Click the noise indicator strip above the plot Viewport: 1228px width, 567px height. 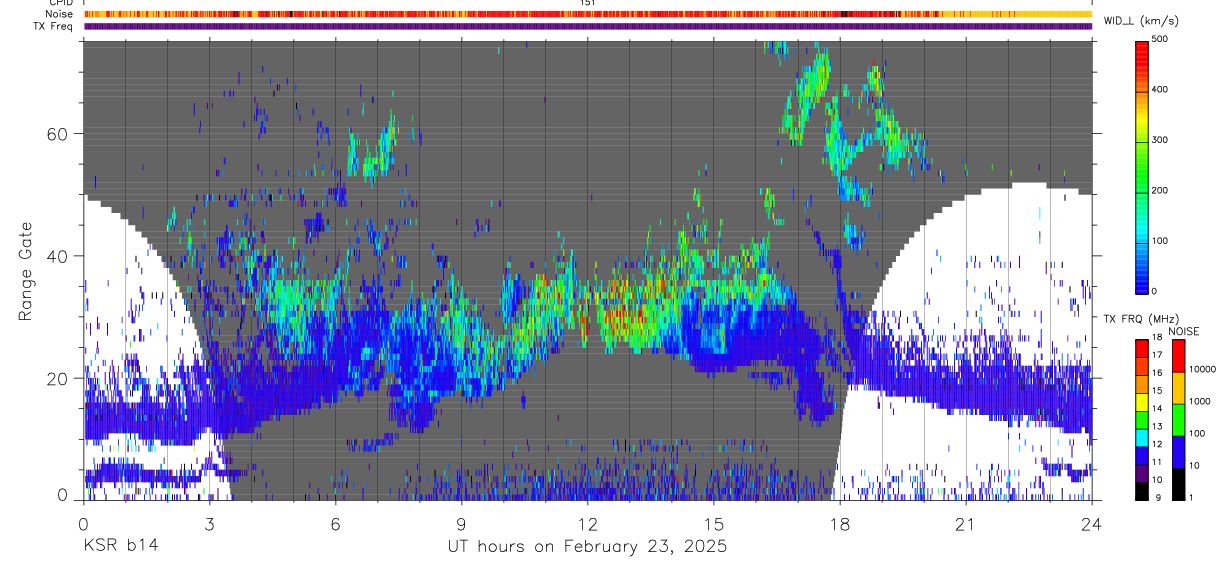(x=587, y=14)
